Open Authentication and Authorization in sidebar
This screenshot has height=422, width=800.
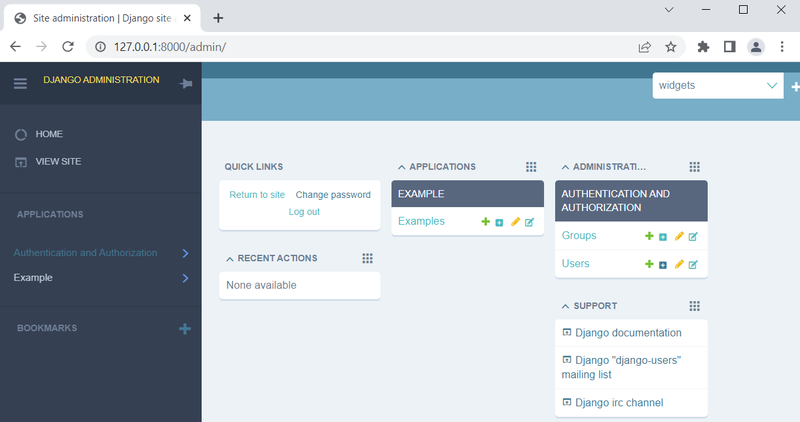tap(85, 253)
